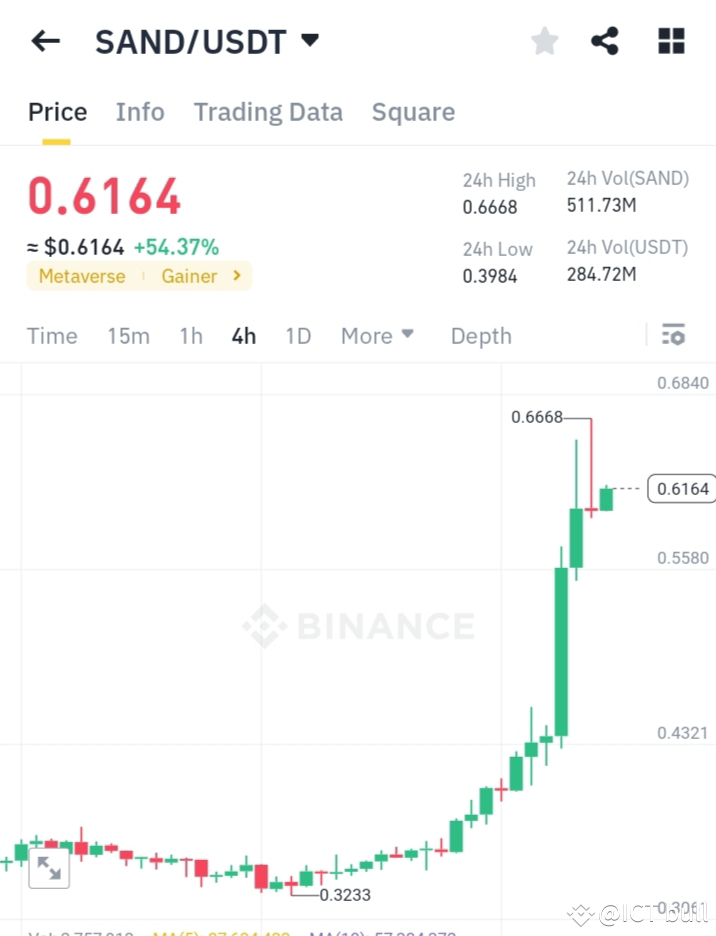Screen dimensions: 716x936
Task: Expand chart to fullscreen mode
Action: point(48,868)
